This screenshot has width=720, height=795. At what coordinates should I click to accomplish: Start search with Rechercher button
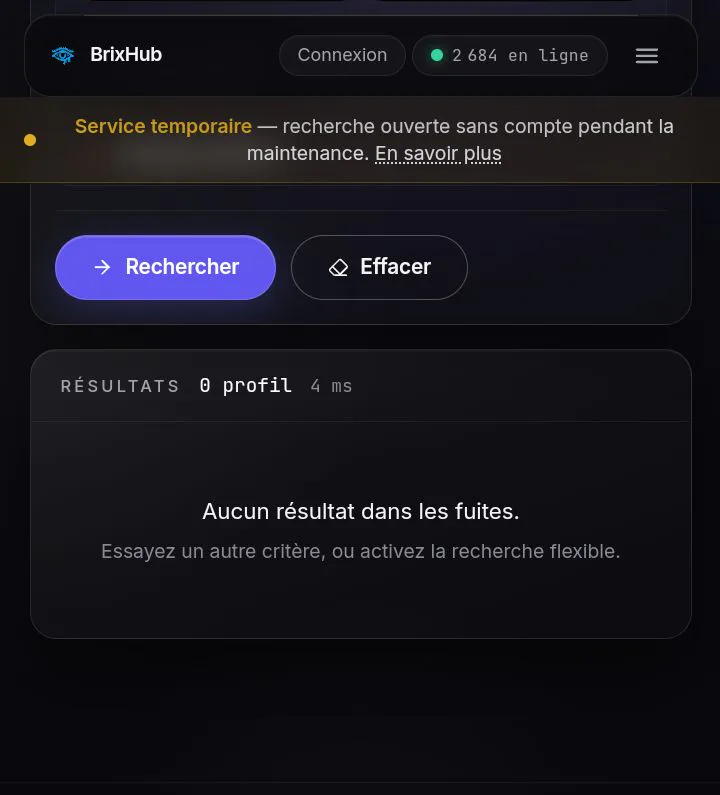pos(165,267)
